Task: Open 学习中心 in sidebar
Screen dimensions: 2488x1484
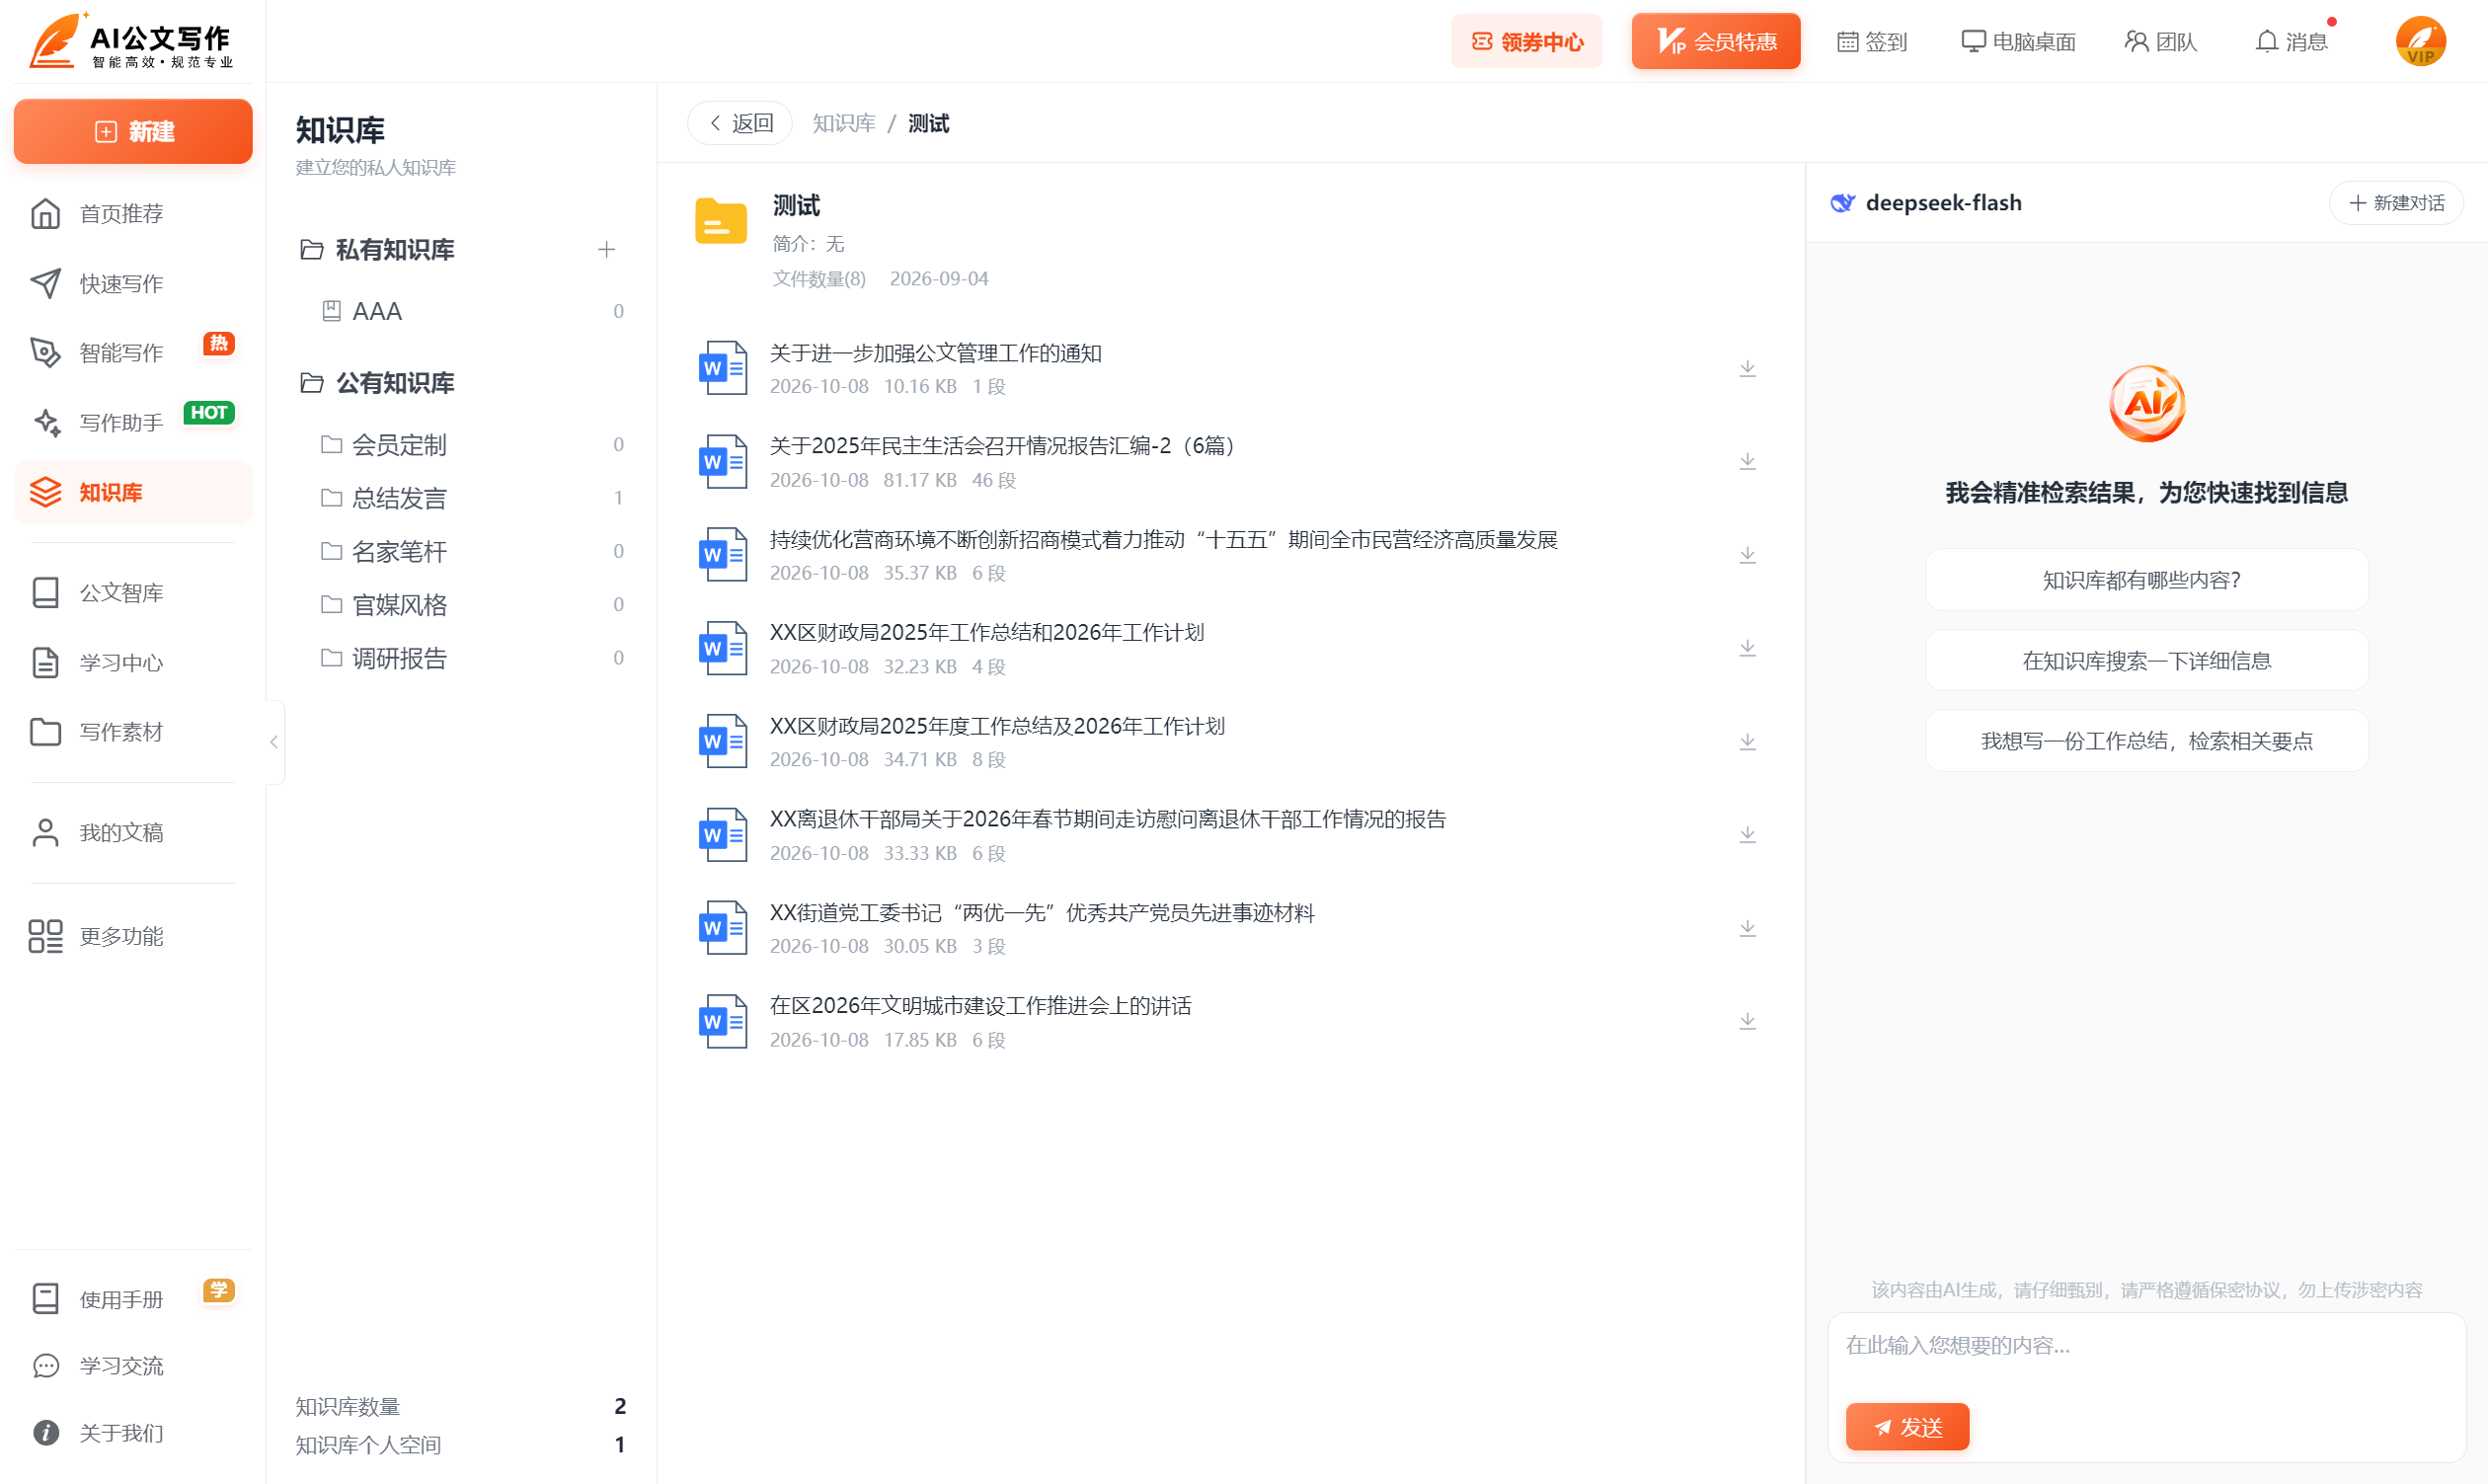Action: point(132,662)
